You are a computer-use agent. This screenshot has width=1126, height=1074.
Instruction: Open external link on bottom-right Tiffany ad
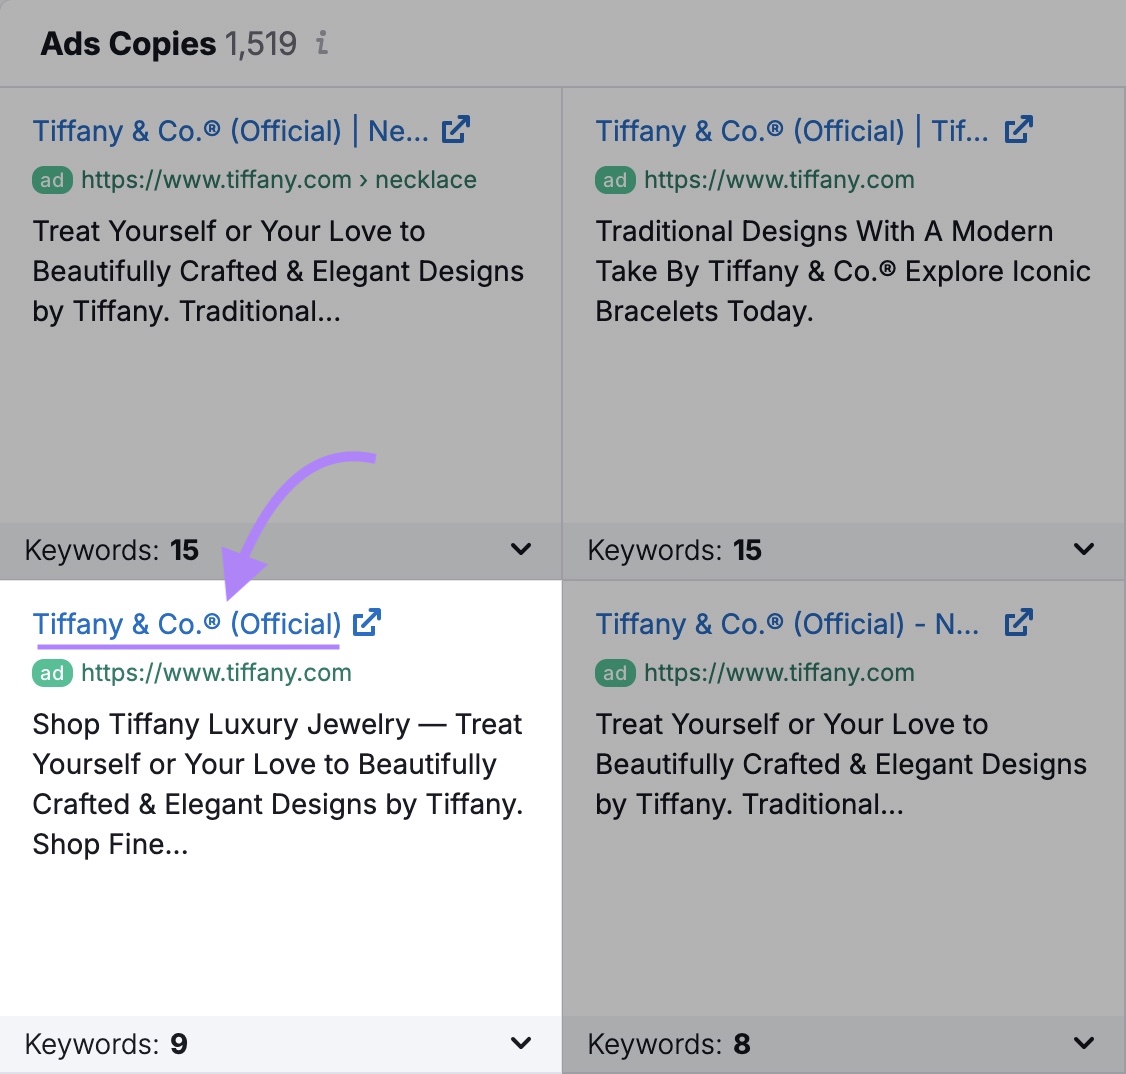pos(1020,622)
